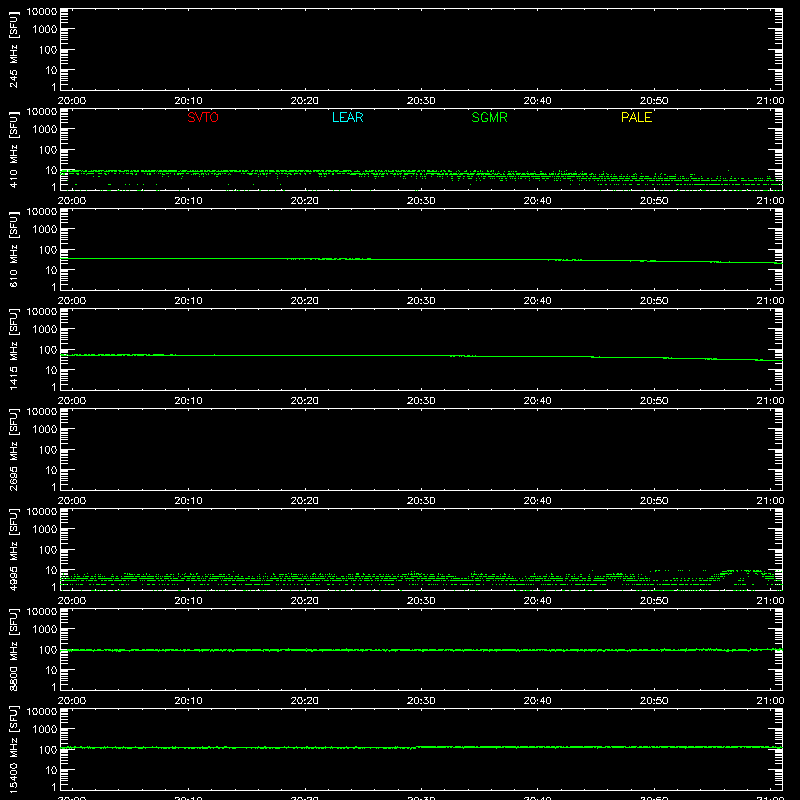The image size is (800, 800).
Task: Click 21:00 tick under the 245 MHz panel
Action: [770, 101]
